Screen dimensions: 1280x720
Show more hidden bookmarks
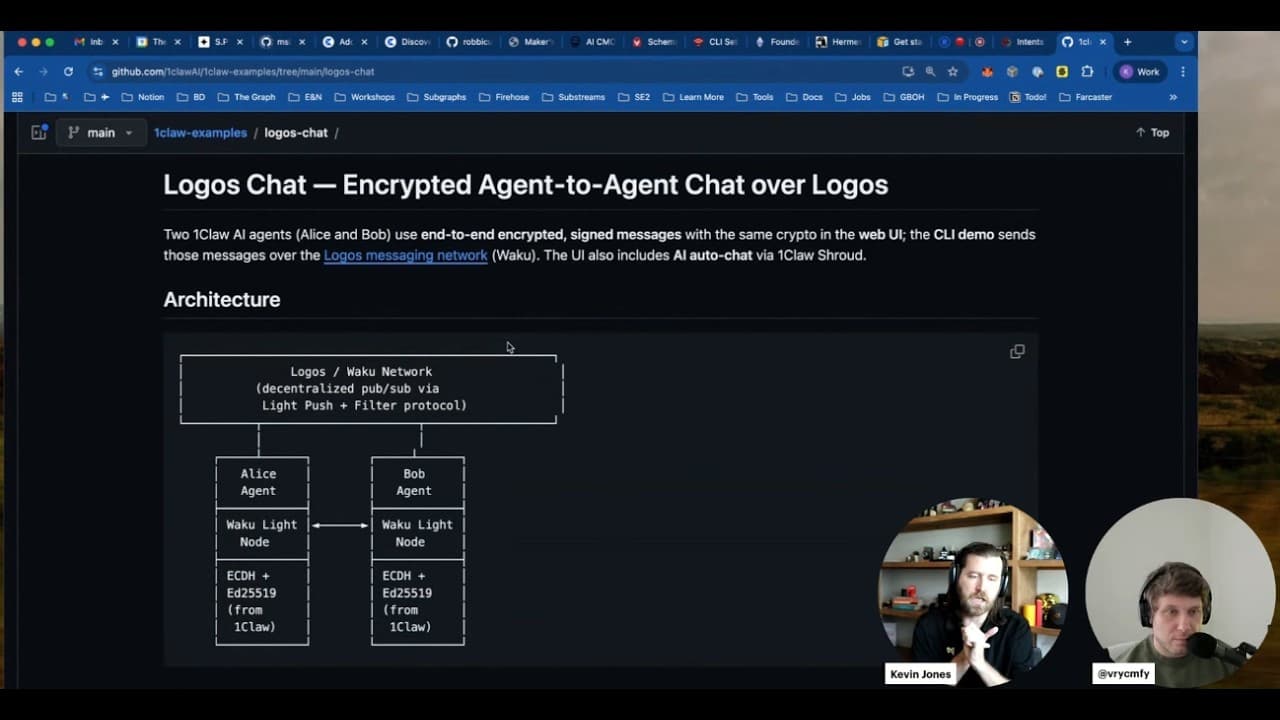pos(1173,97)
